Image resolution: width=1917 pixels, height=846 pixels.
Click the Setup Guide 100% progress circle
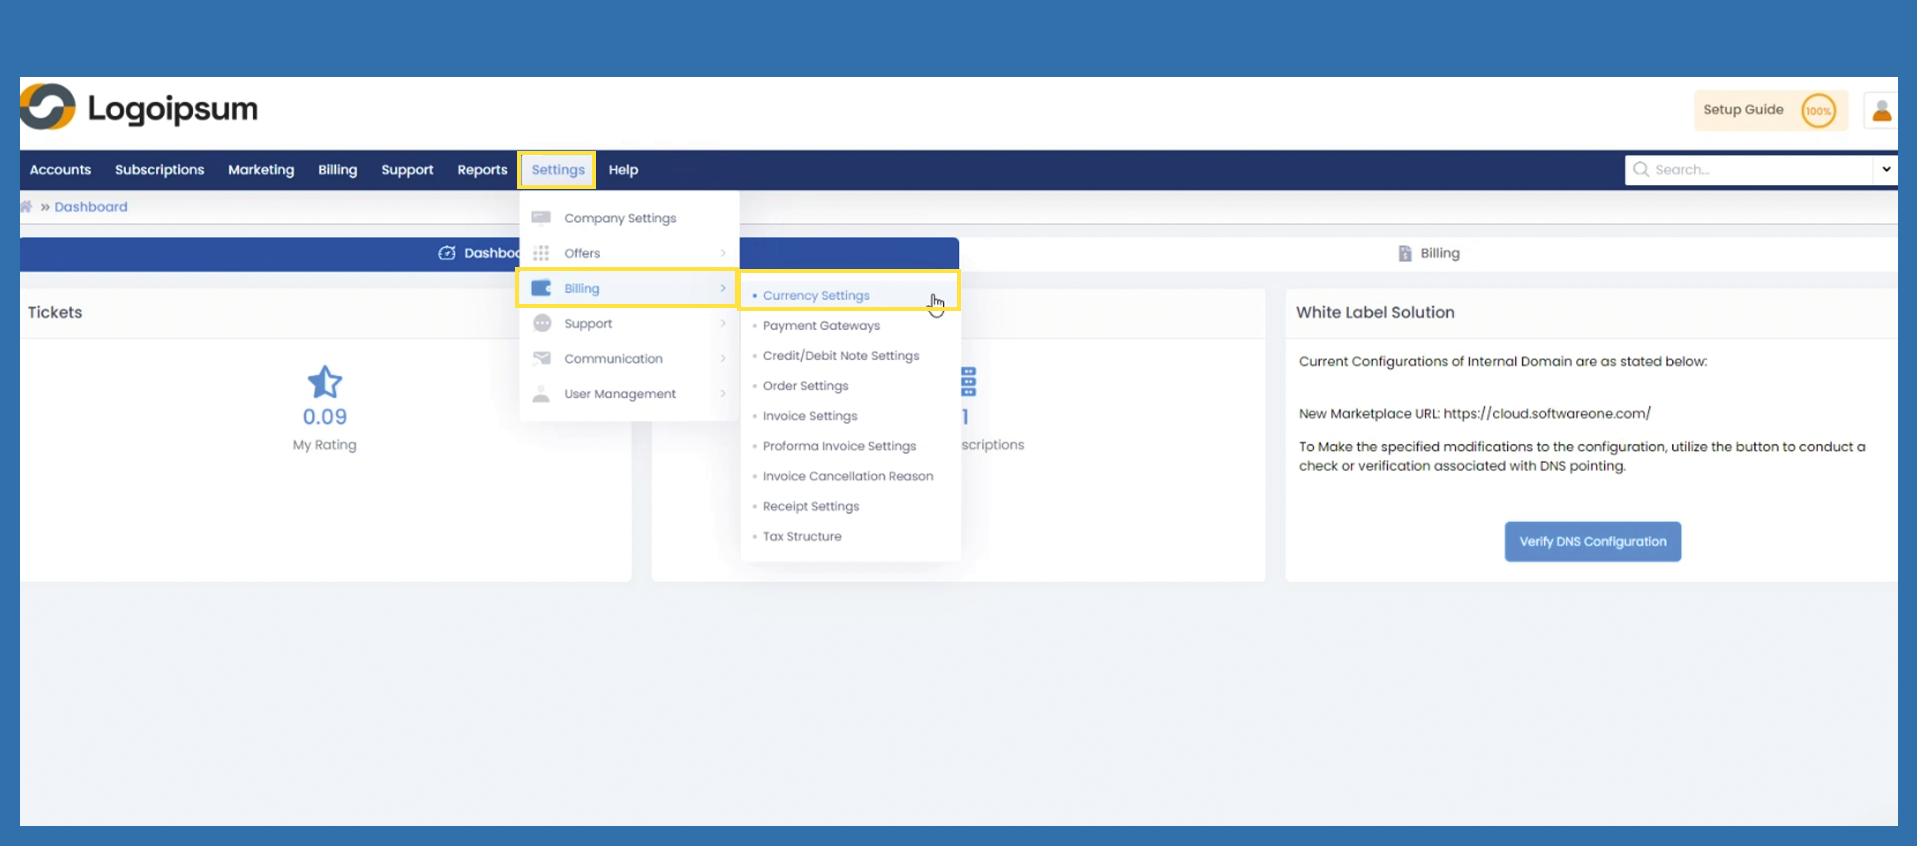1817,111
